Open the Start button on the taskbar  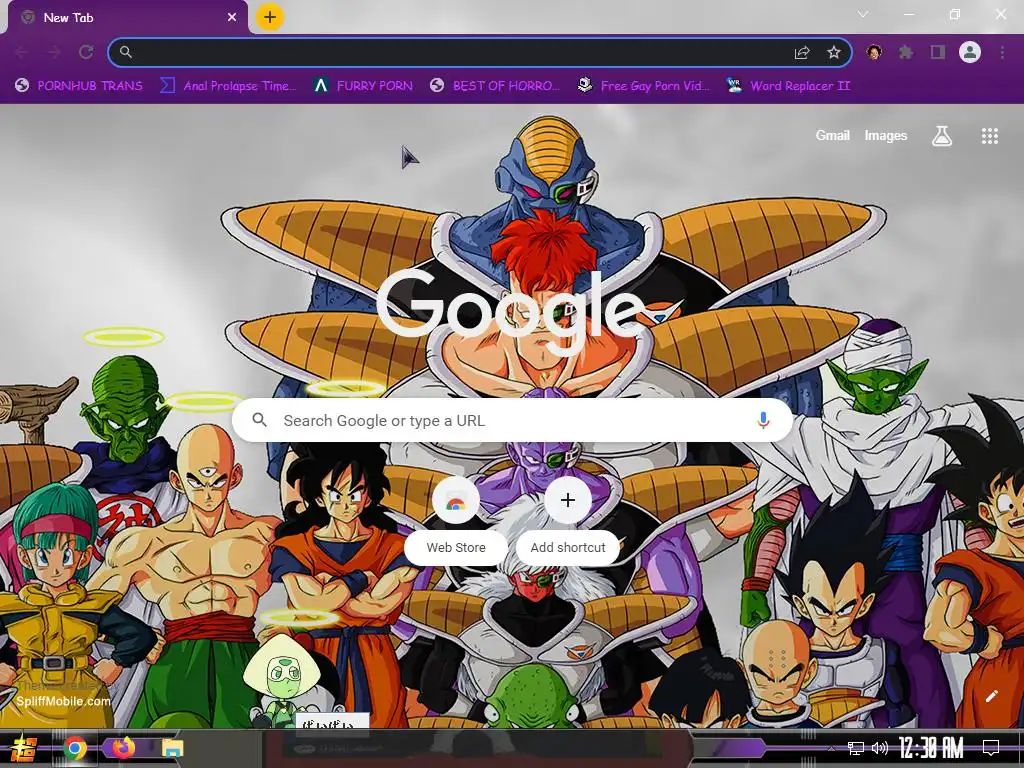click(24, 748)
